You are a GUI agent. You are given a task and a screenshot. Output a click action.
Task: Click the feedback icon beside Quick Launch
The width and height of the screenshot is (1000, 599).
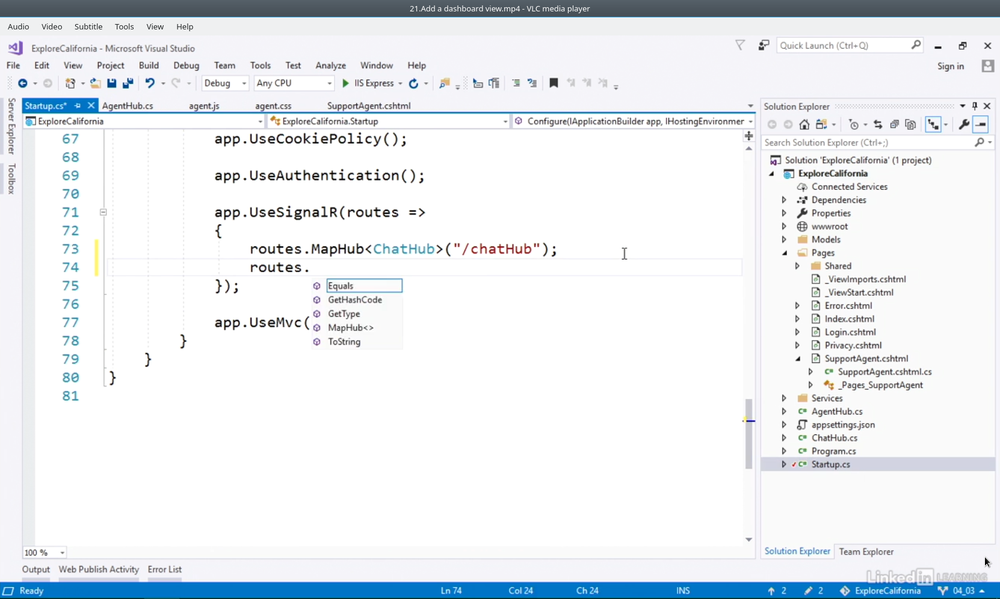(764, 45)
